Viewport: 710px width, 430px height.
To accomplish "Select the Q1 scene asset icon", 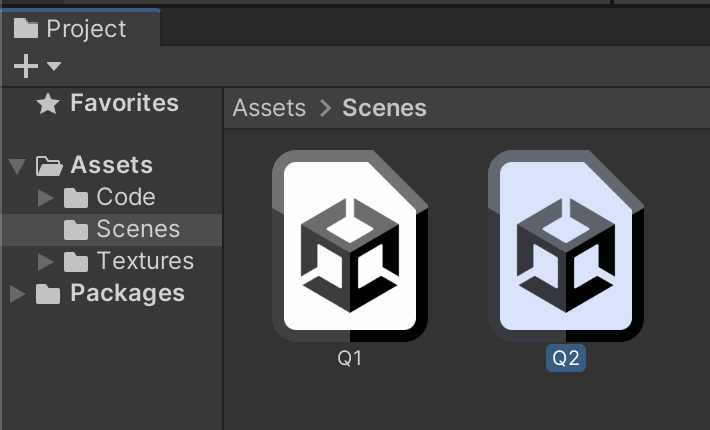I will (x=350, y=246).
